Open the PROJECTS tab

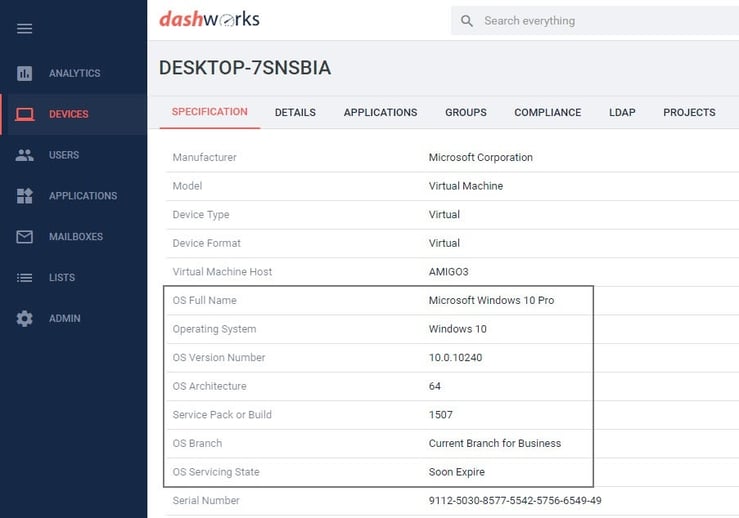click(x=689, y=113)
